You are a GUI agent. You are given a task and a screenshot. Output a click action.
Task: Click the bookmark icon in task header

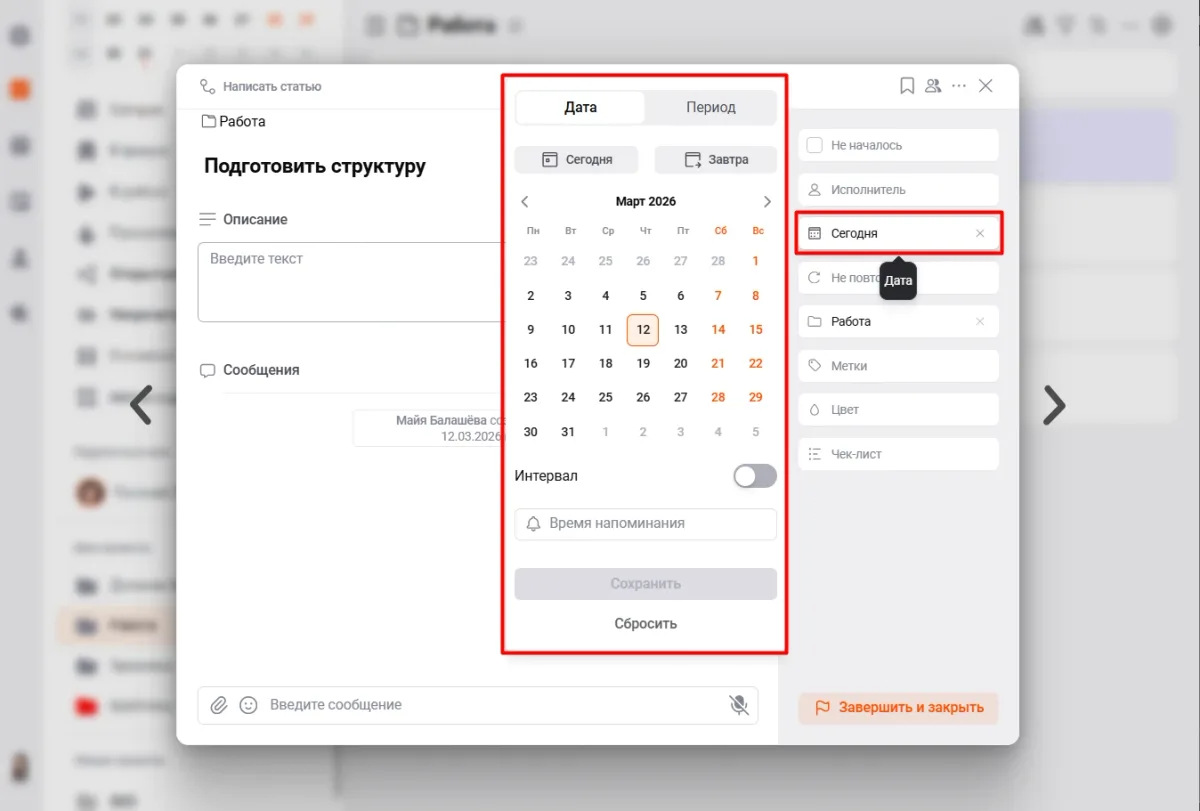(907, 86)
